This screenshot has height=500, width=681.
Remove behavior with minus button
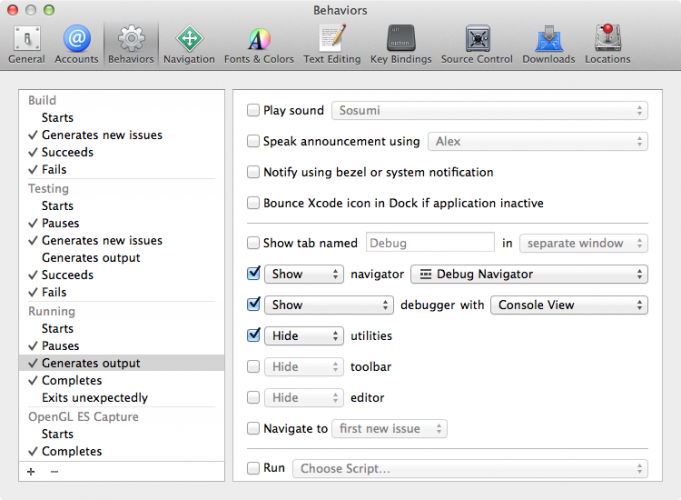point(54,472)
